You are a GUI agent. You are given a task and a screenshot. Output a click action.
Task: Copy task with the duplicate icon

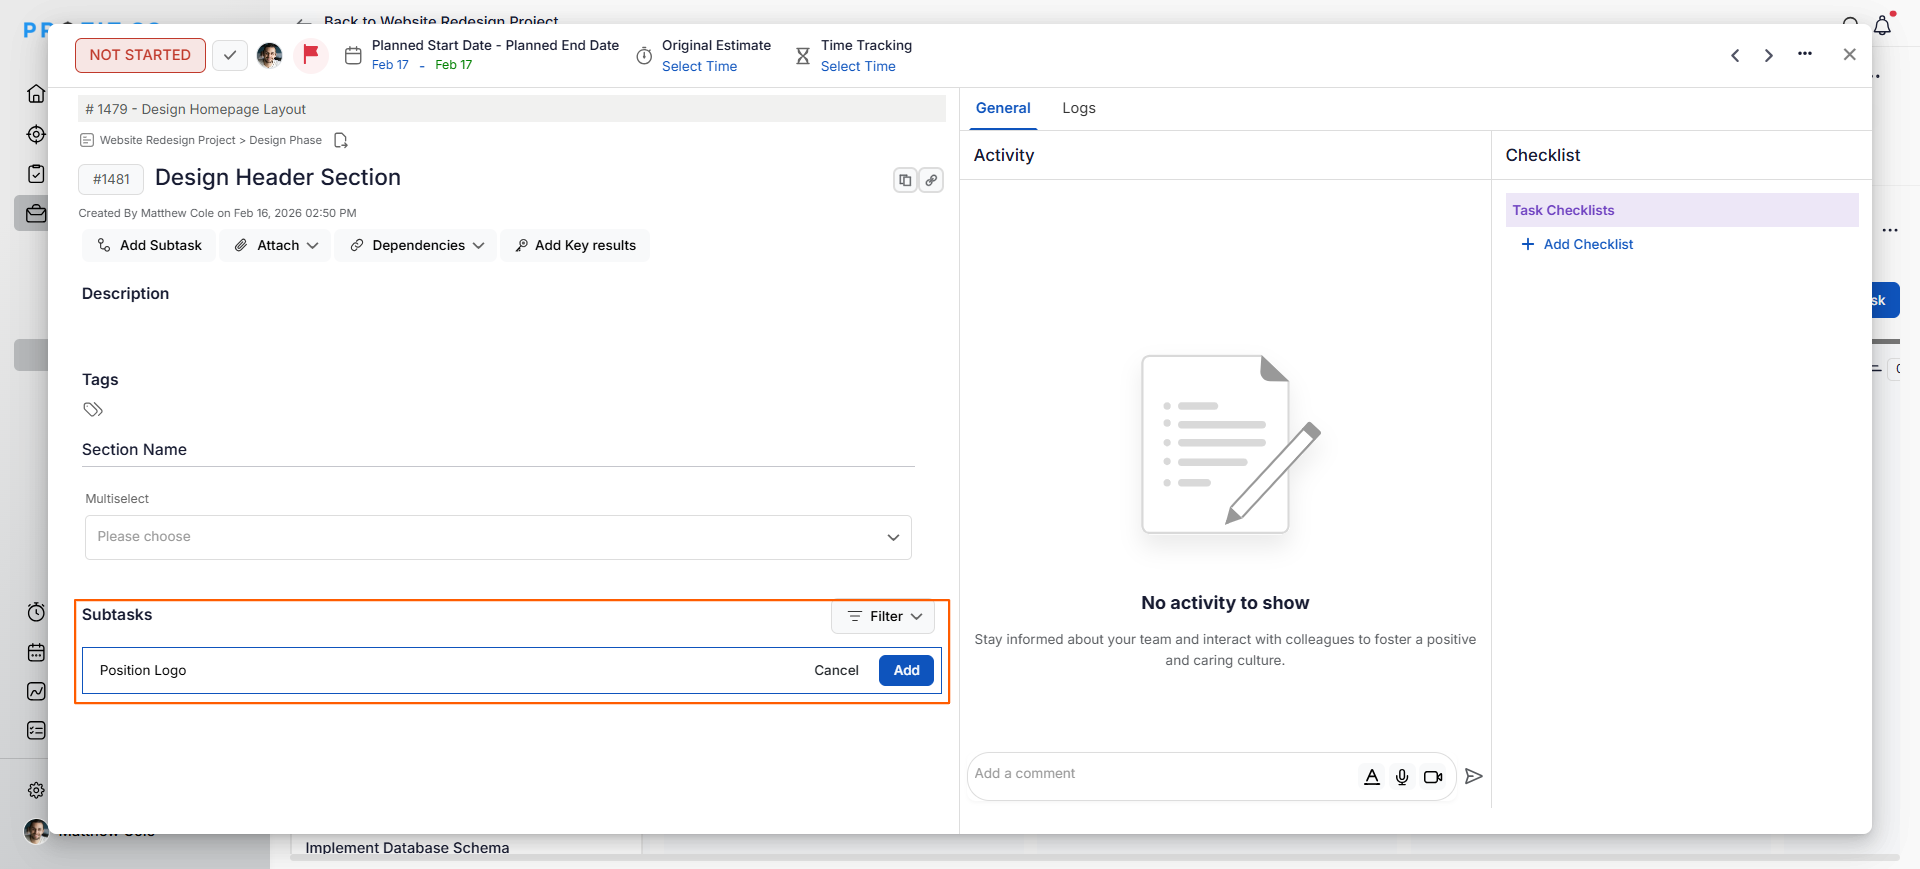[x=905, y=180]
